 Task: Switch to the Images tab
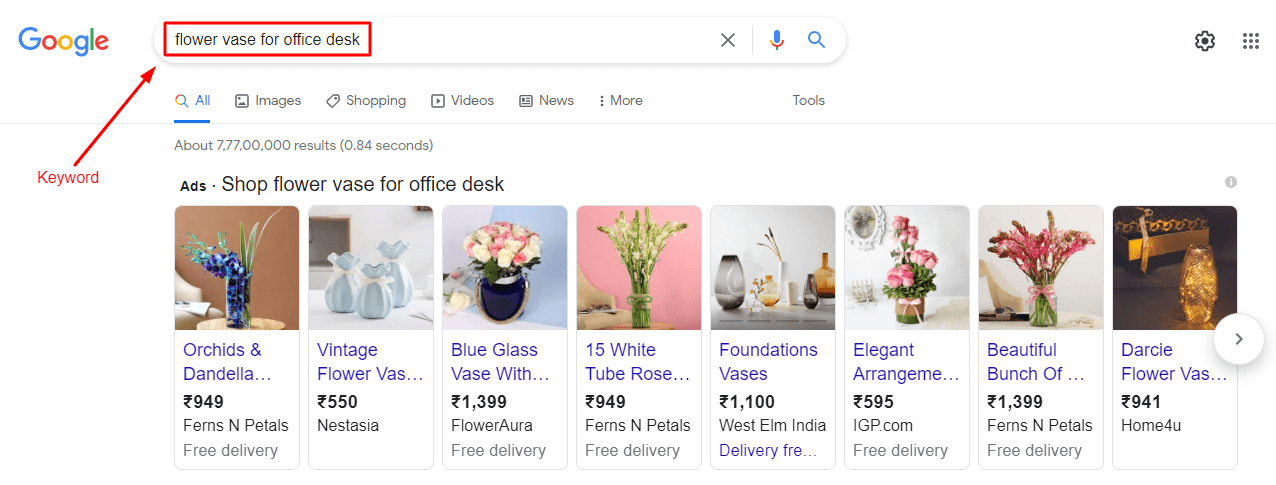tap(268, 101)
